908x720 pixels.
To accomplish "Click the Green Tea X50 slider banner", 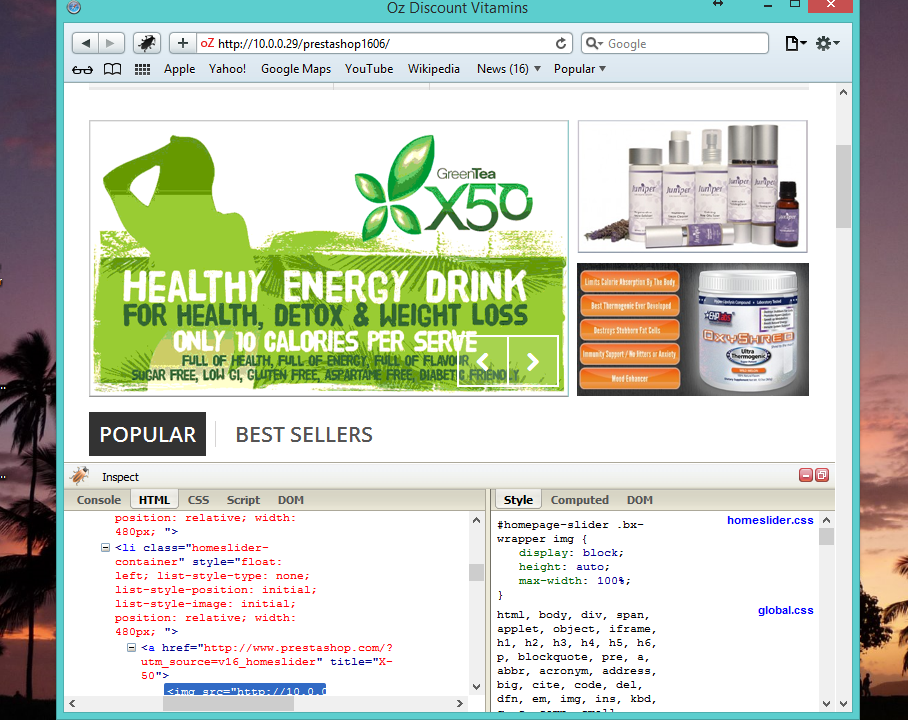I will click(x=329, y=258).
